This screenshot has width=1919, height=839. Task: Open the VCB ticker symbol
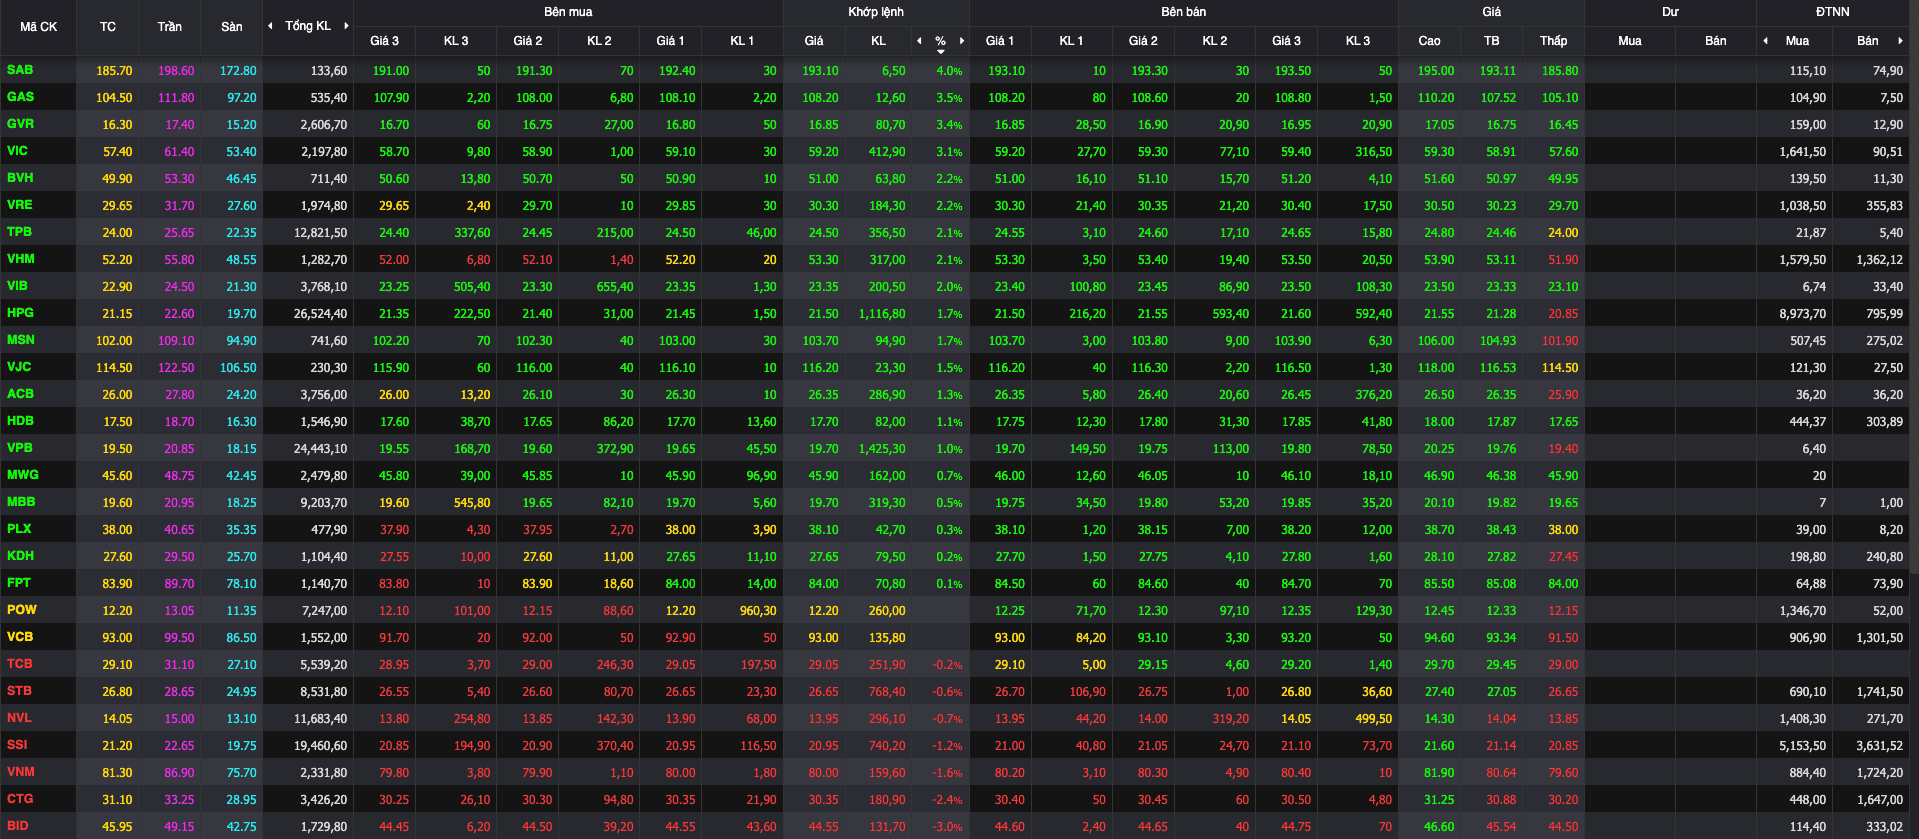tap(19, 637)
